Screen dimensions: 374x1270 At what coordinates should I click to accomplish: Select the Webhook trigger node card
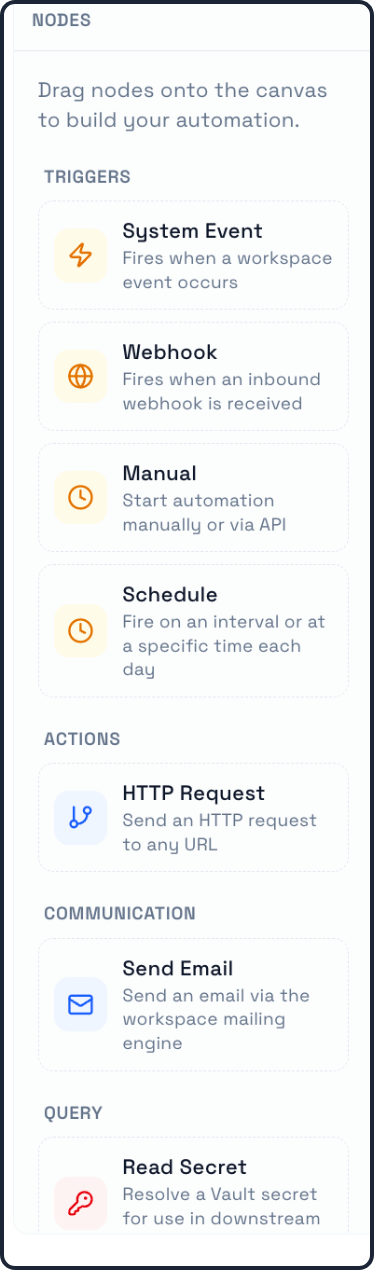[x=193, y=376]
